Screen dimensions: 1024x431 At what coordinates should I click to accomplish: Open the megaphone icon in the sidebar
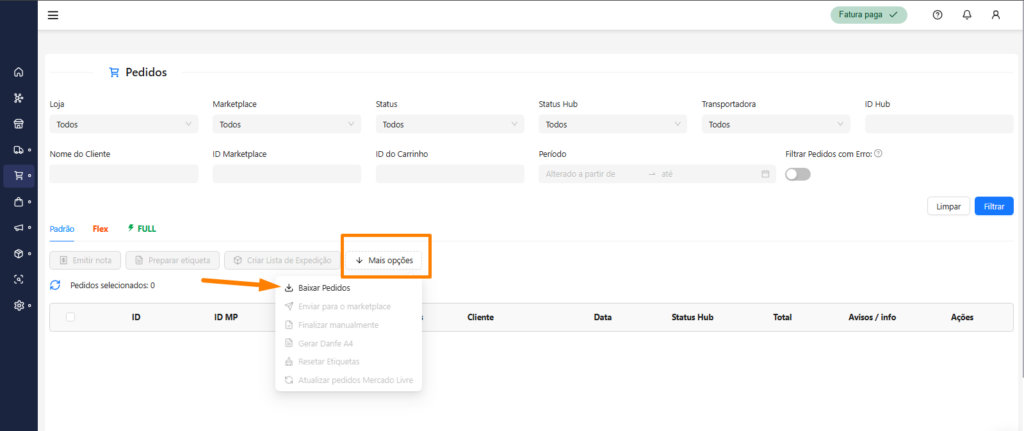point(19,227)
